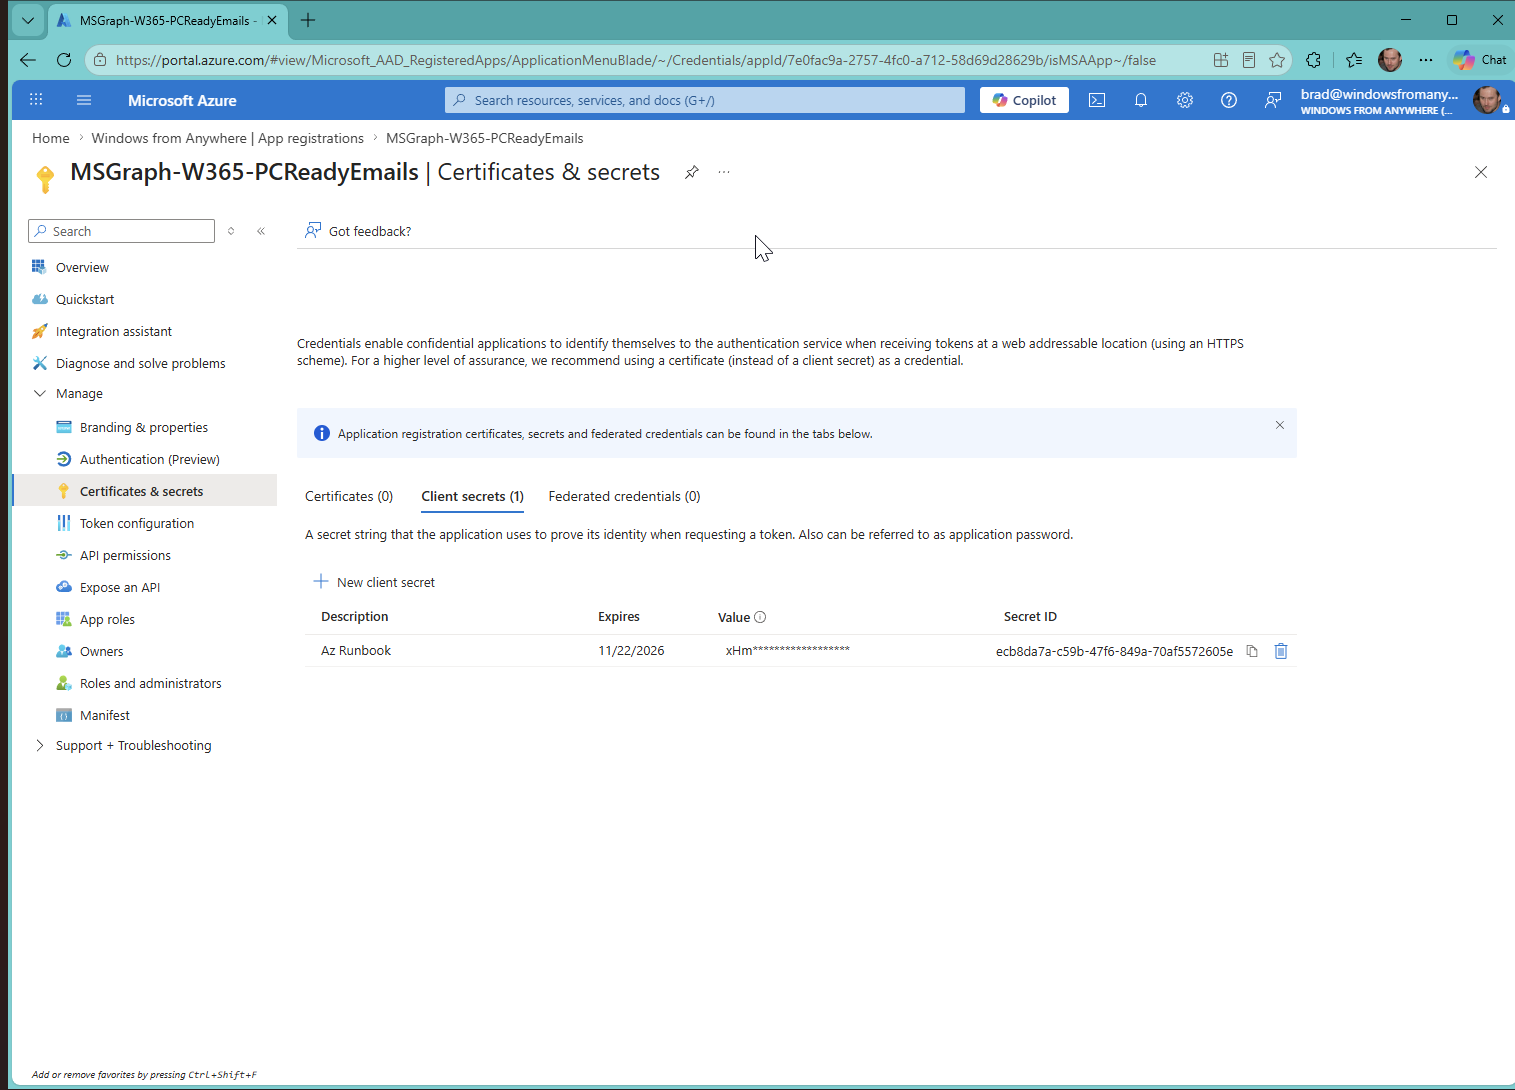
Task: Open the Azure apps grid icon
Action: coord(36,100)
